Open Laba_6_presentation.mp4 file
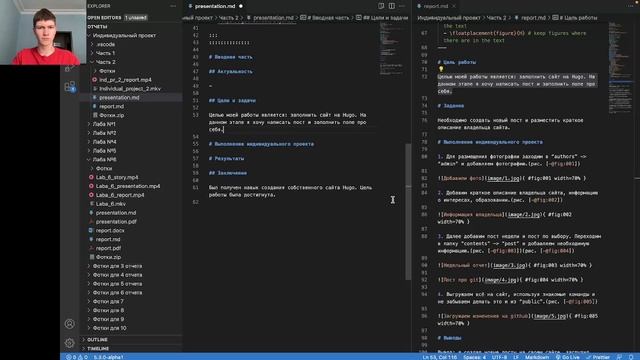This screenshot has height=360, width=640. (128, 186)
